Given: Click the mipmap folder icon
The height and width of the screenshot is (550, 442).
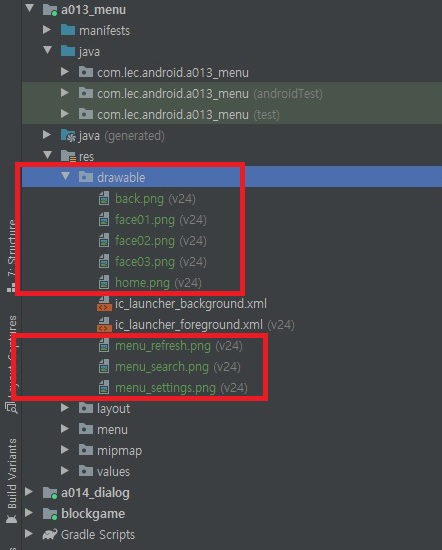Looking at the screenshot, I should tap(86, 450).
